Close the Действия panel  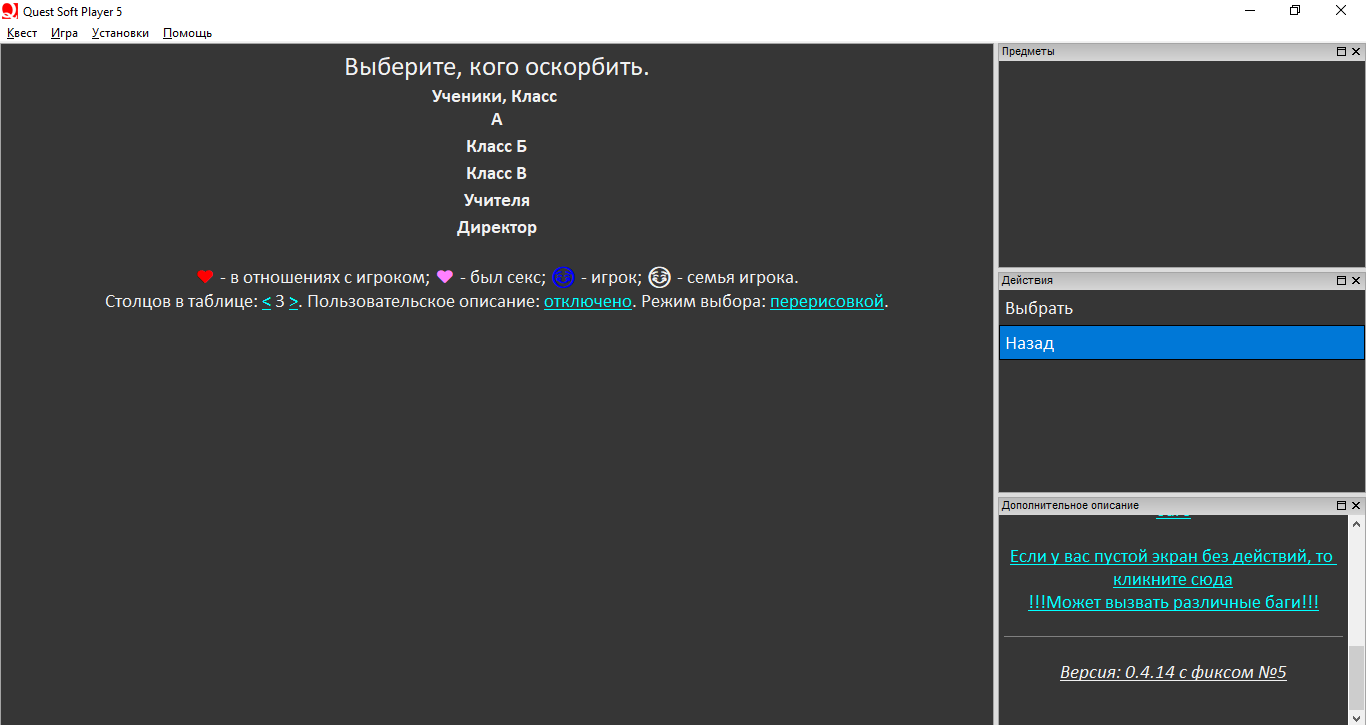coord(1356,281)
